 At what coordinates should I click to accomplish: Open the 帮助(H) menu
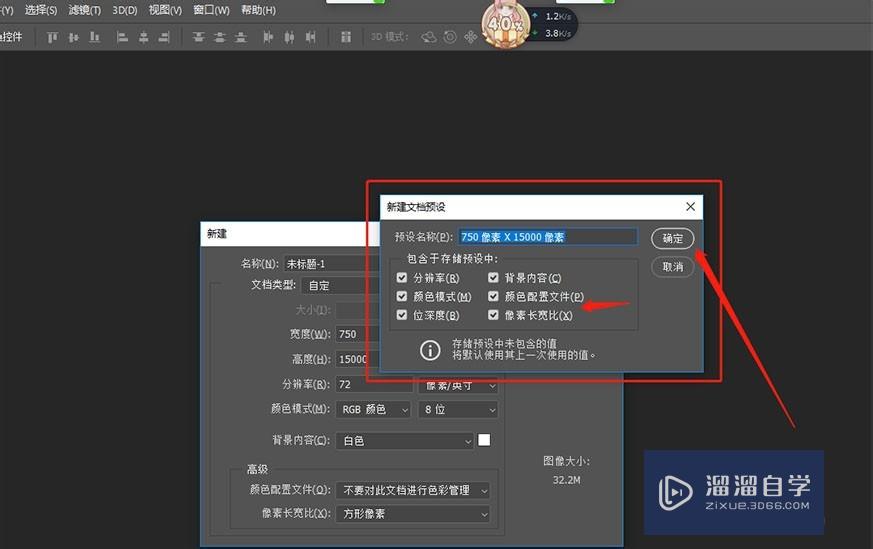[258, 10]
